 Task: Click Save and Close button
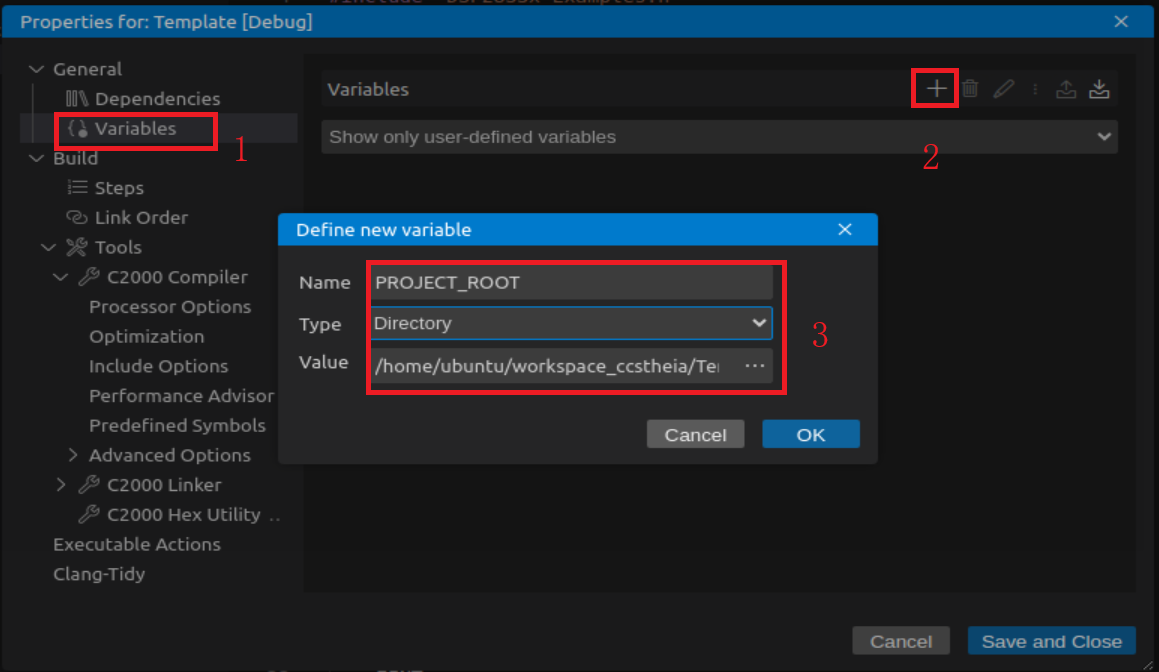pyautogui.click(x=1052, y=641)
